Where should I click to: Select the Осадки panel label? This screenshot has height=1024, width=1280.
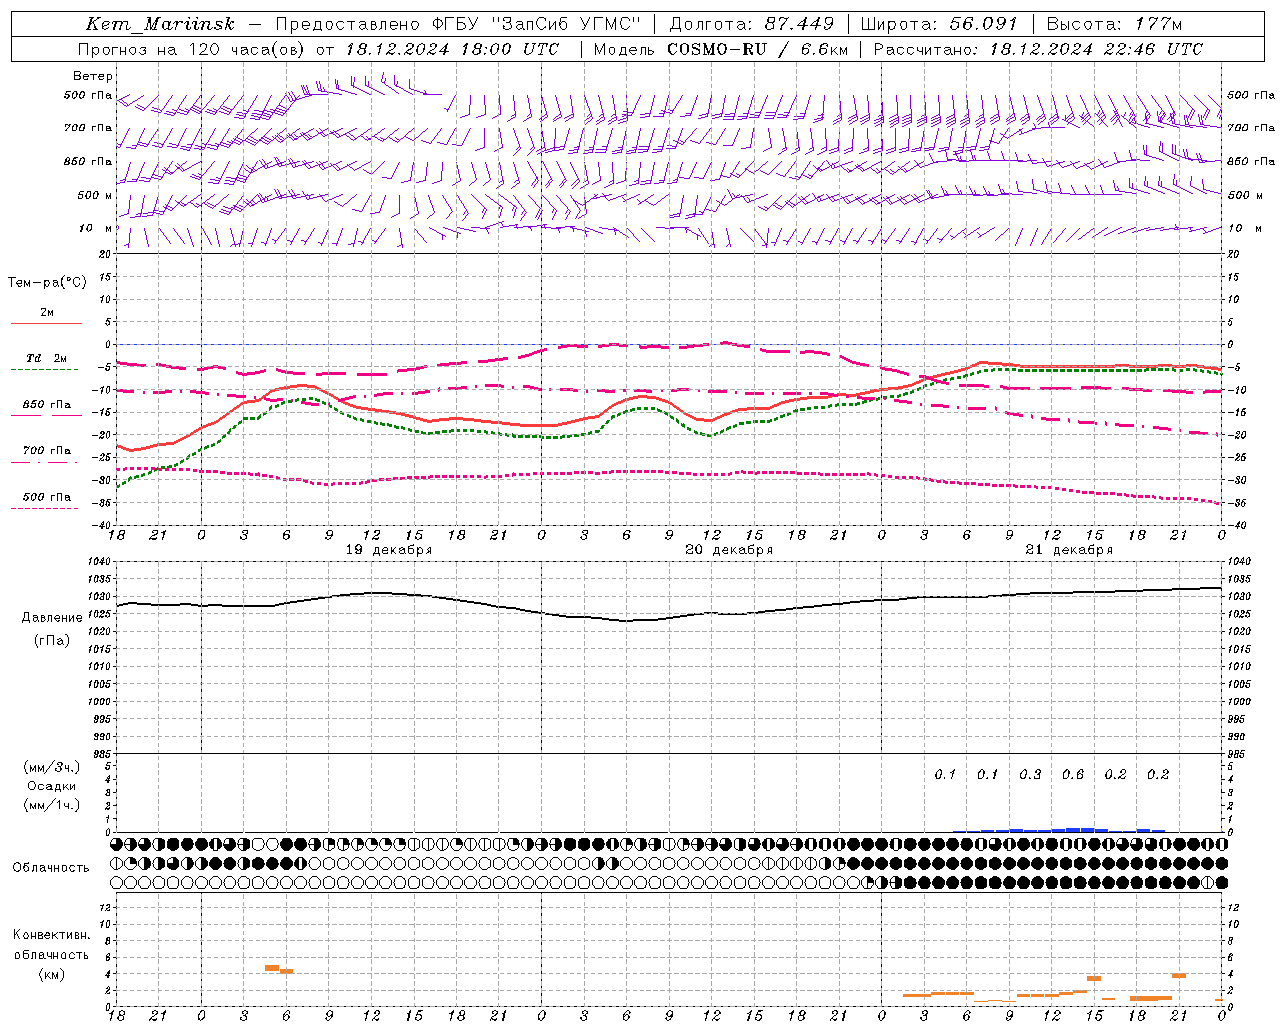(52, 786)
